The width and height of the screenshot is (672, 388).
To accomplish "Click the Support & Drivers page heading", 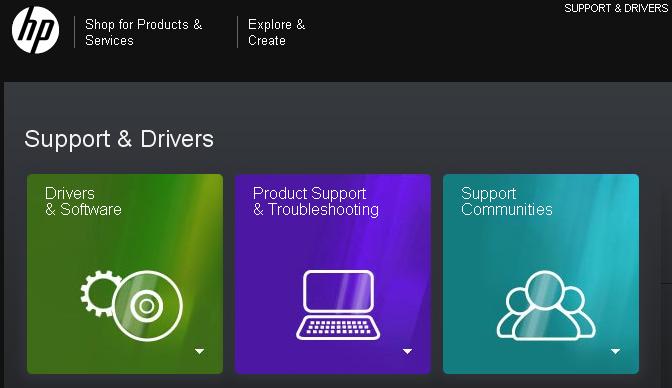I will [x=119, y=139].
